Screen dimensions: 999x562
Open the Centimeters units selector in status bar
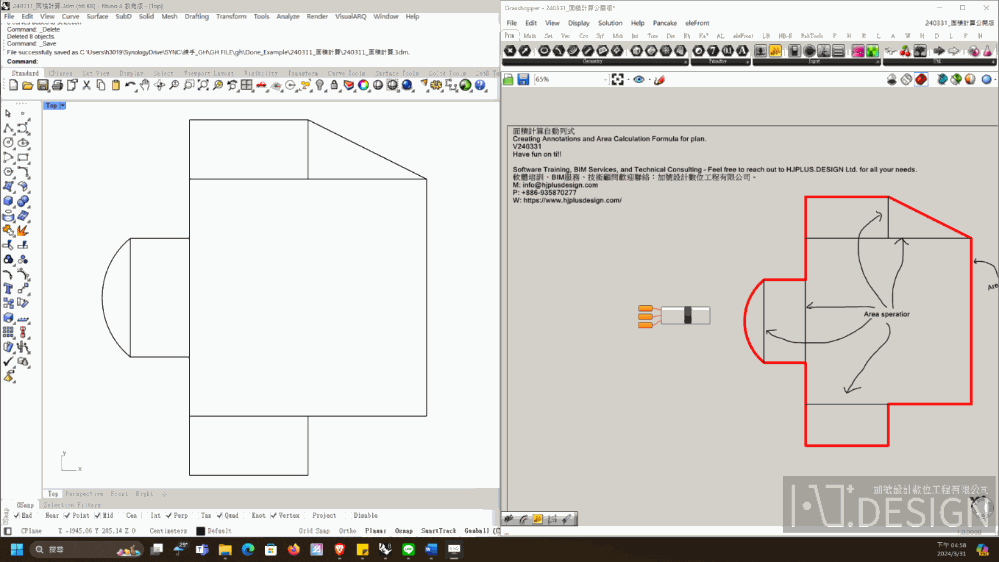click(168, 531)
